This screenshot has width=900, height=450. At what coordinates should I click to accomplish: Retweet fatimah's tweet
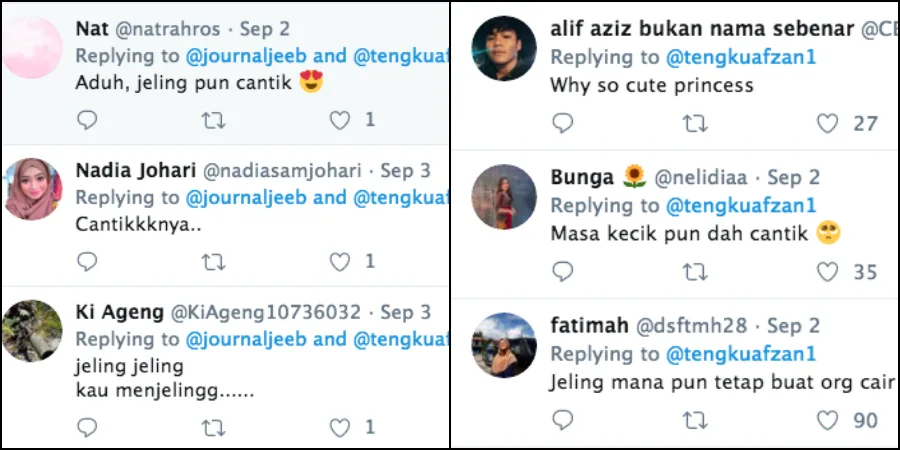(x=694, y=421)
